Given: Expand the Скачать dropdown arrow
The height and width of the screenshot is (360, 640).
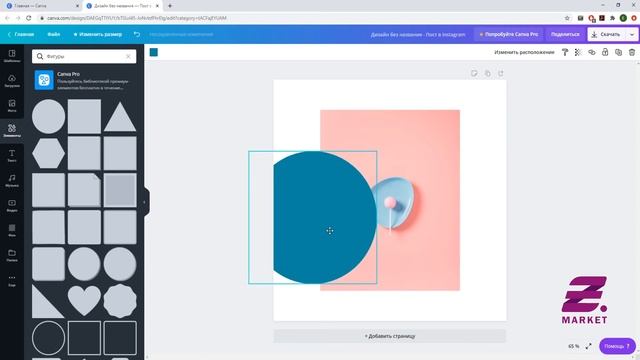Looking at the screenshot, I should tap(632, 34).
